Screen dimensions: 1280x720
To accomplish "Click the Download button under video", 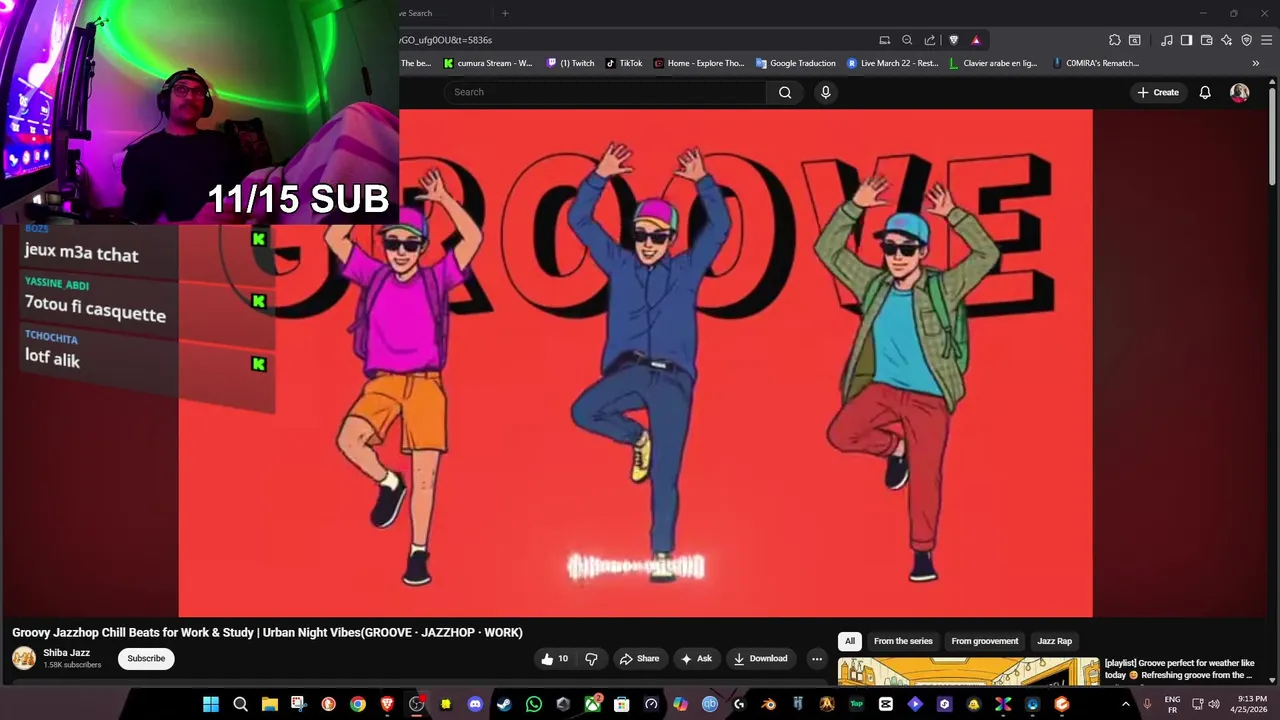I will point(760,658).
